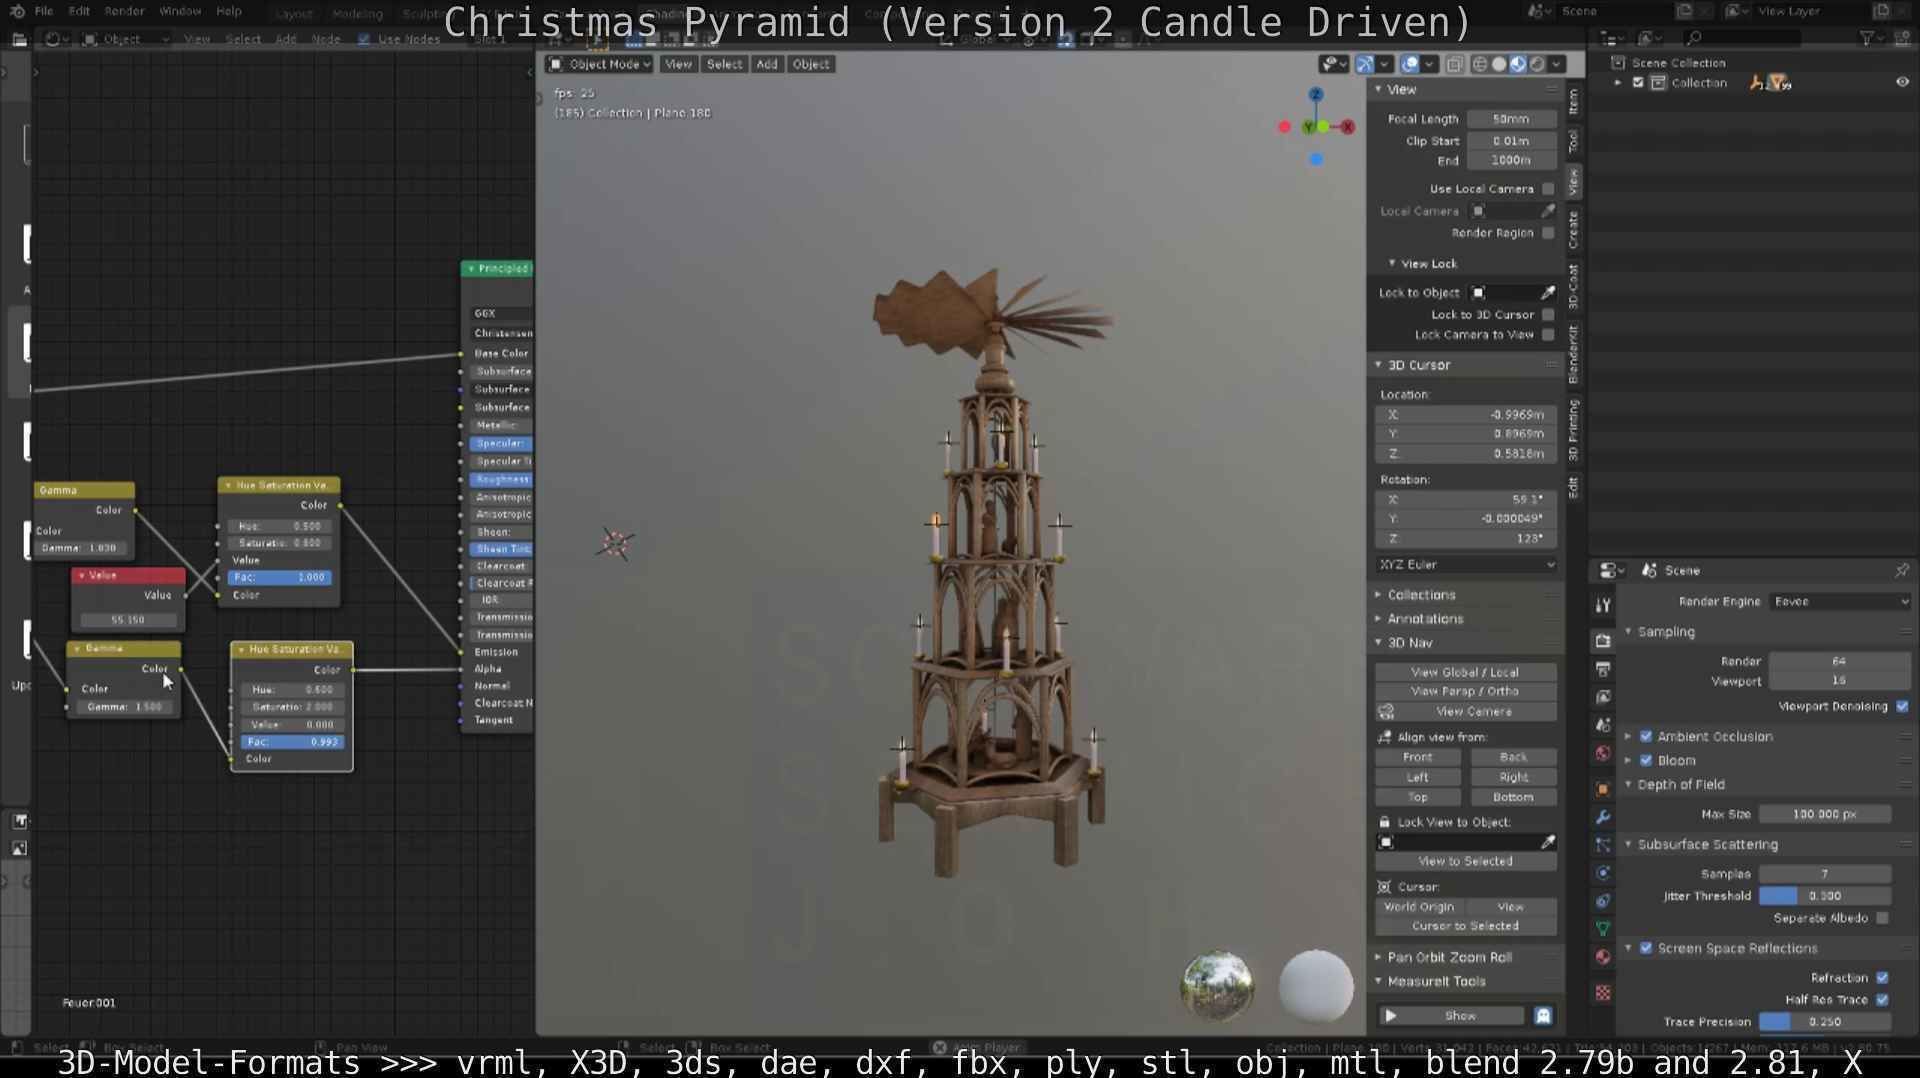Enable Lock Camera to View checkbox
This screenshot has height=1078, width=1920.
pyautogui.click(x=1548, y=335)
